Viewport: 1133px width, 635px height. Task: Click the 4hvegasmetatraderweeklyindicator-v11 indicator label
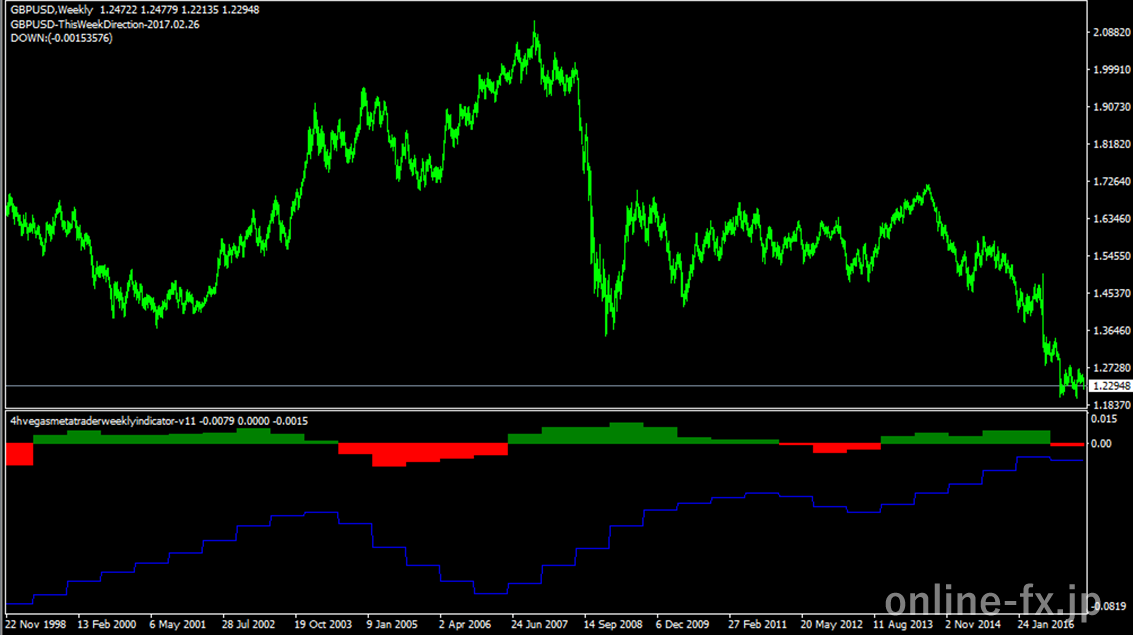pos(103,421)
